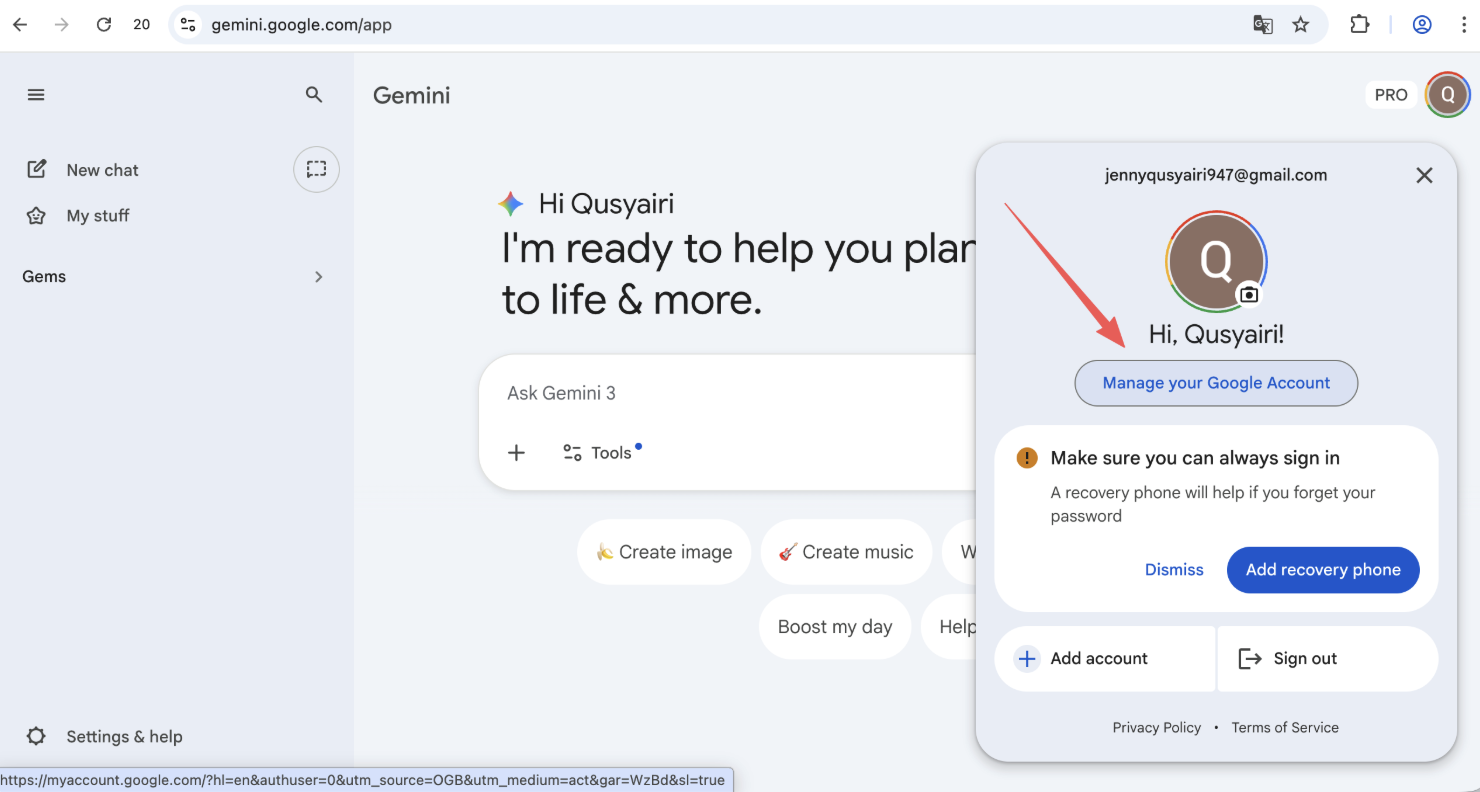Click the Google Translate icon in address bar
1480x792 pixels.
pyautogui.click(x=1263, y=25)
